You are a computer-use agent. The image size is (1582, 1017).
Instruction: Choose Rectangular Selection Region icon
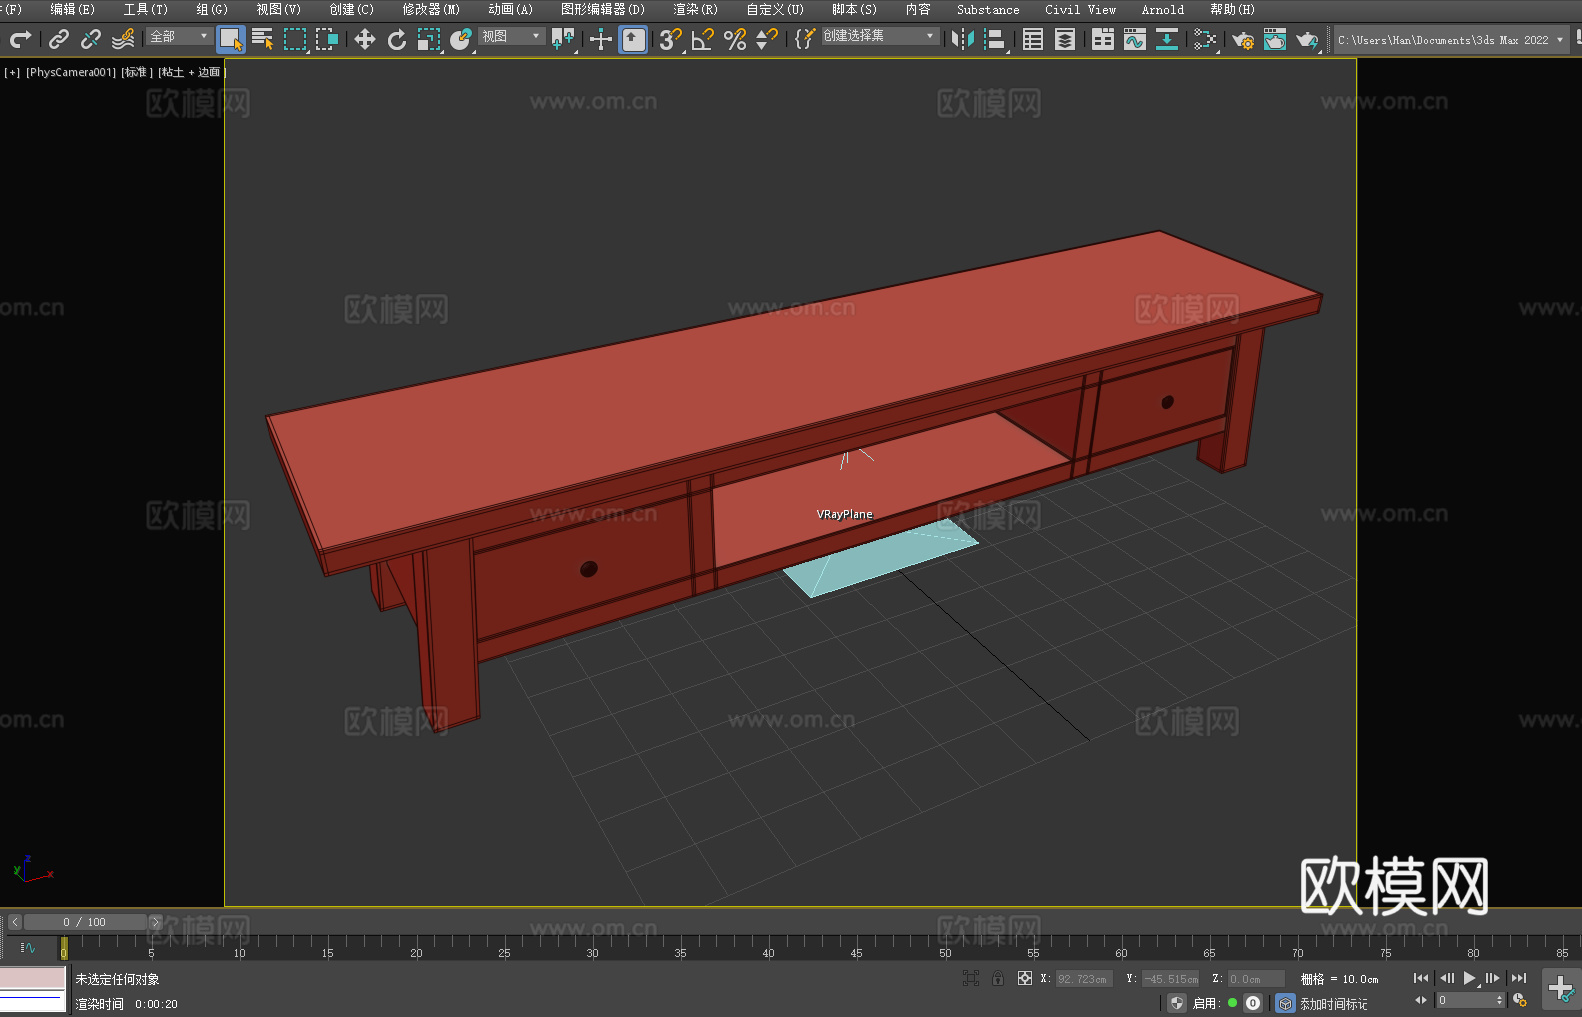pyautogui.click(x=295, y=39)
